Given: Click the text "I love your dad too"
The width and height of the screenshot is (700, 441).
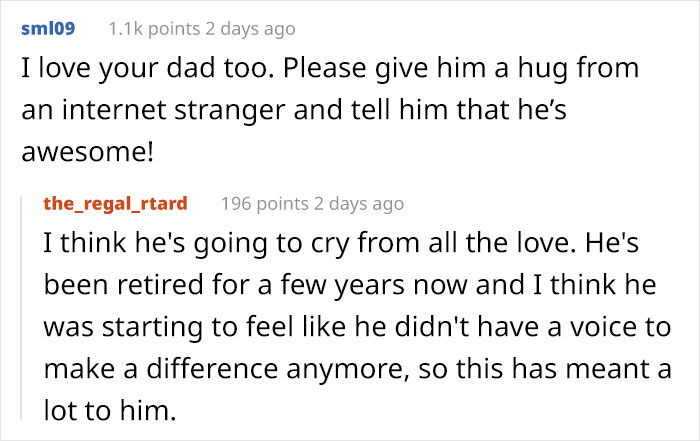Looking at the screenshot, I should tap(112, 72).
